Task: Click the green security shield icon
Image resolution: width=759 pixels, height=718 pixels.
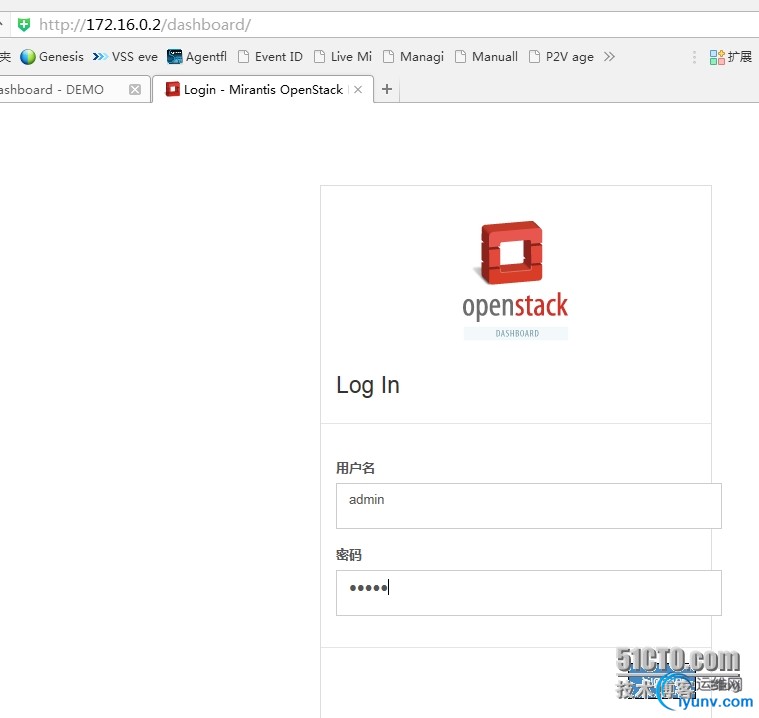Action: click(24, 25)
